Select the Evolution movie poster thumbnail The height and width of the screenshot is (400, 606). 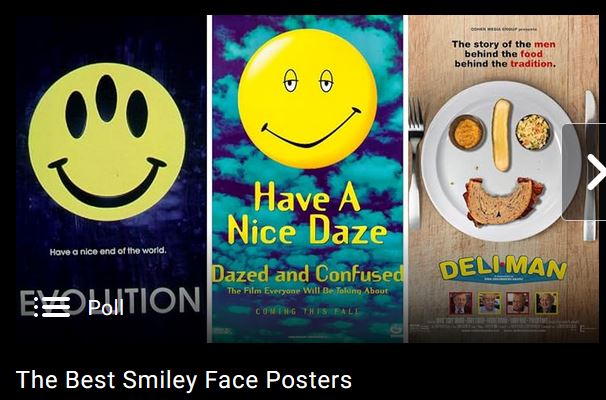(x=111, y=179)
